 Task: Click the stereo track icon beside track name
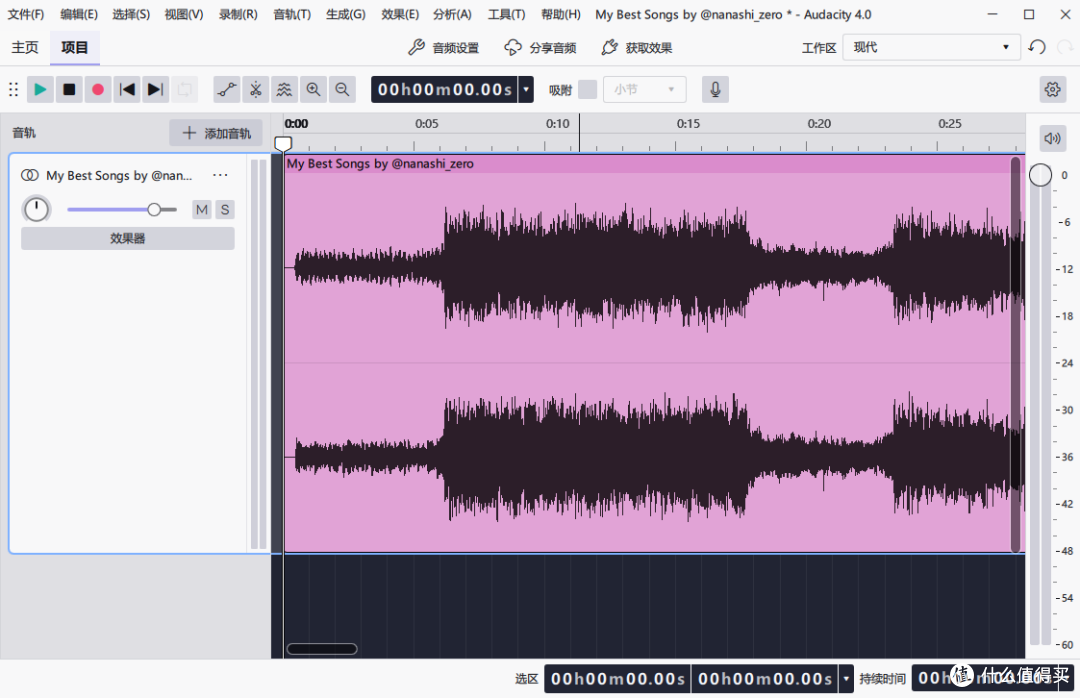pos(30,175)
